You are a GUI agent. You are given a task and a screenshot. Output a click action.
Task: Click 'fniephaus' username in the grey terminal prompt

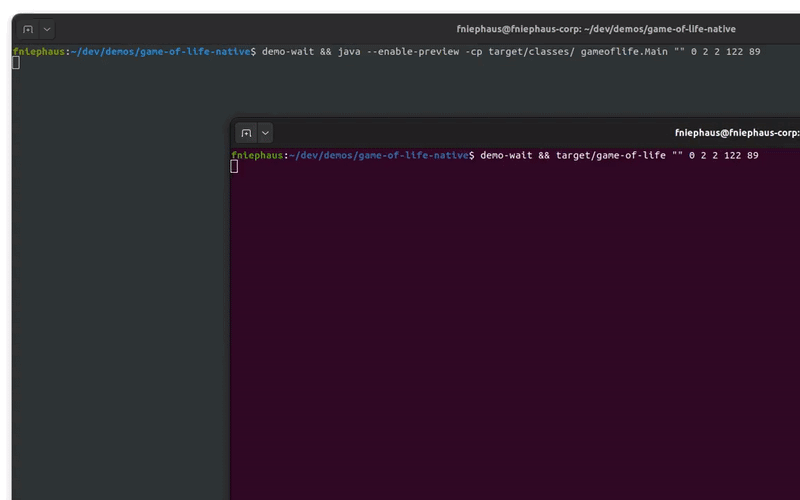tap(38, 51)
